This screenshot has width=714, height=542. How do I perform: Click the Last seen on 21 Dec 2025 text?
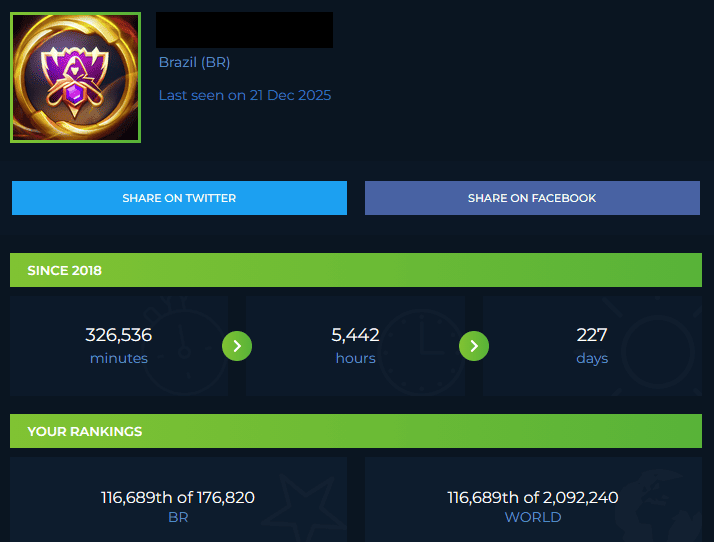[245, 95]
